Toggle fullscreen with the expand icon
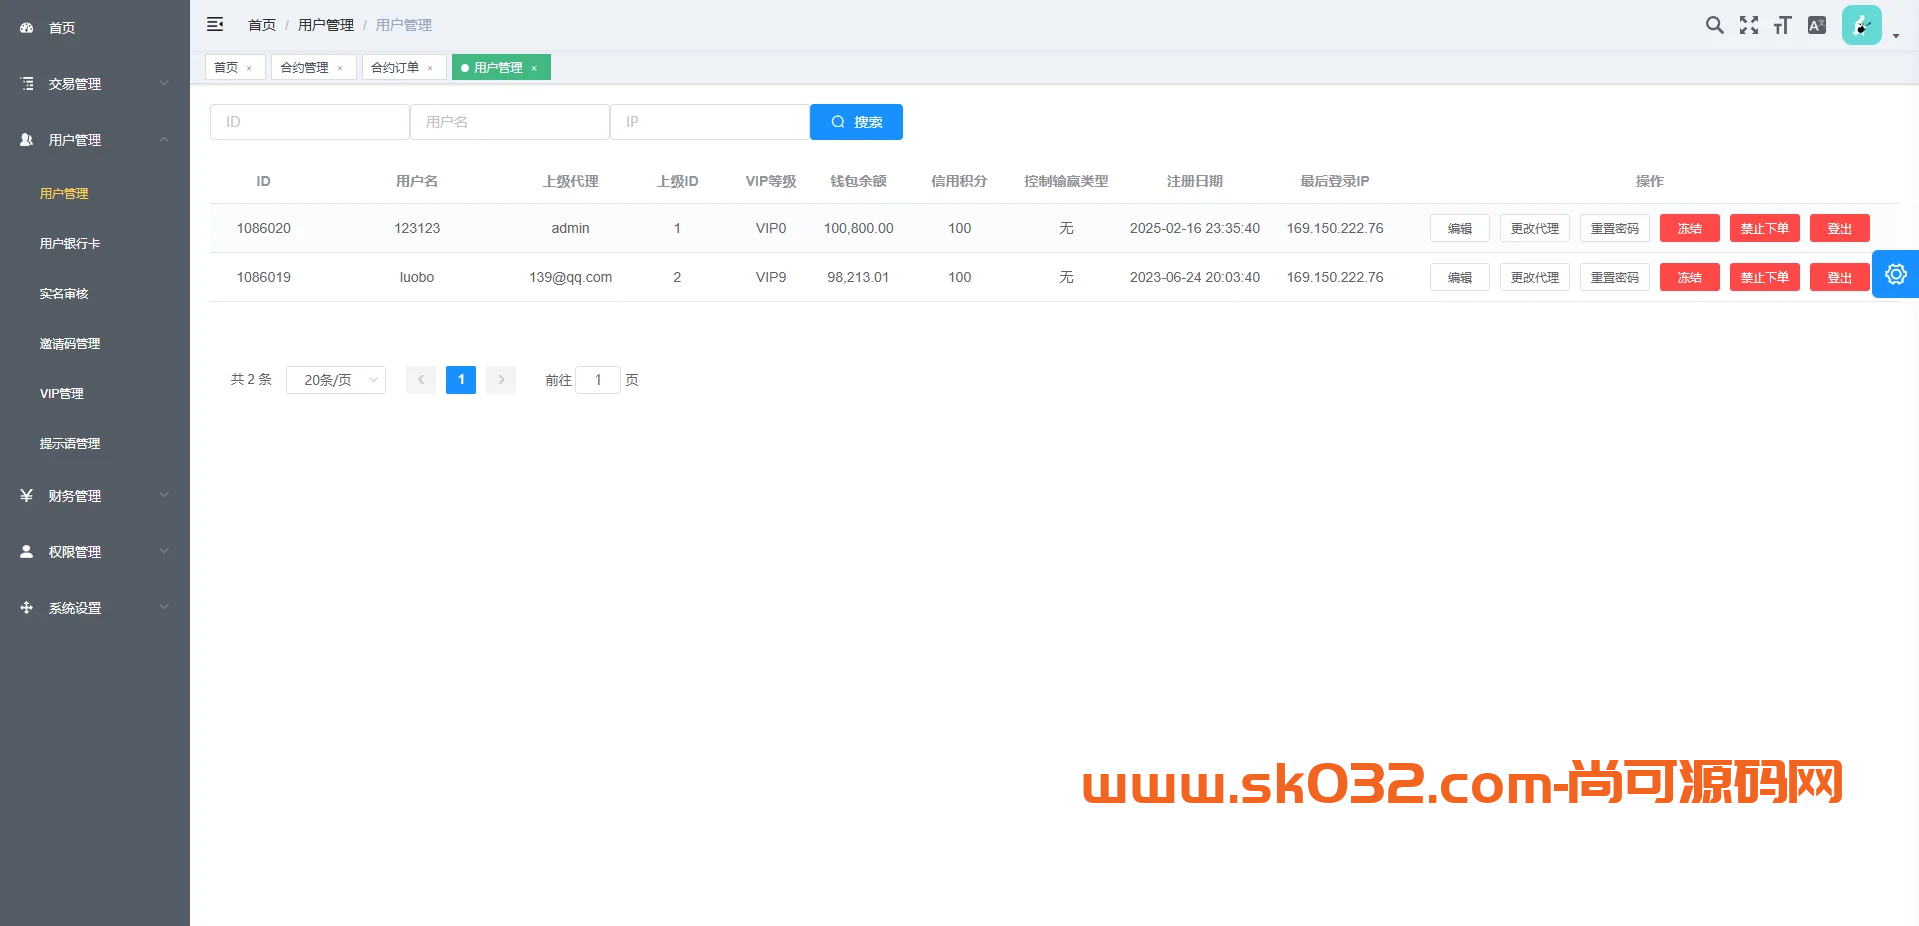The width and height of the screenshot is (1919, 926). point(1748,25)
